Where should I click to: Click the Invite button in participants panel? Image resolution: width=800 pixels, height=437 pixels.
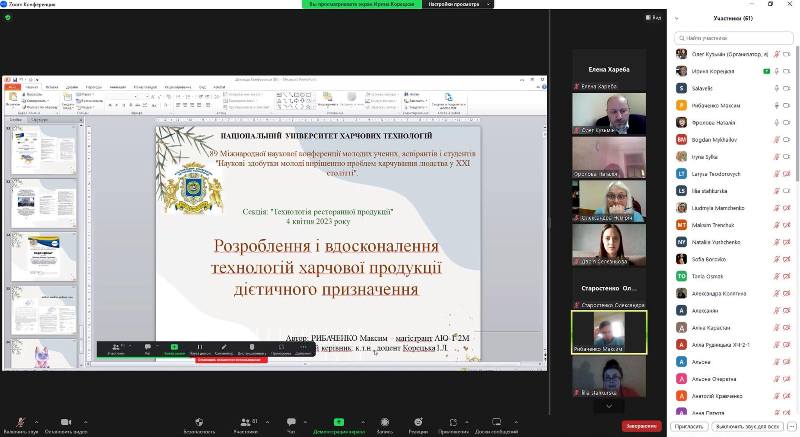point(689,426)
